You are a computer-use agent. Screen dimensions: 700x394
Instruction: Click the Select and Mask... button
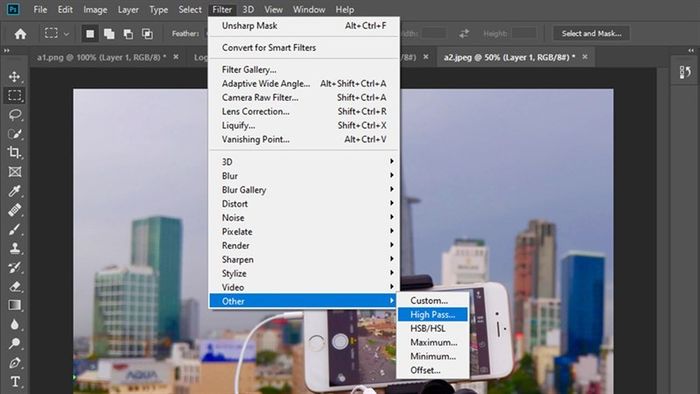click(x=591, y=33)
